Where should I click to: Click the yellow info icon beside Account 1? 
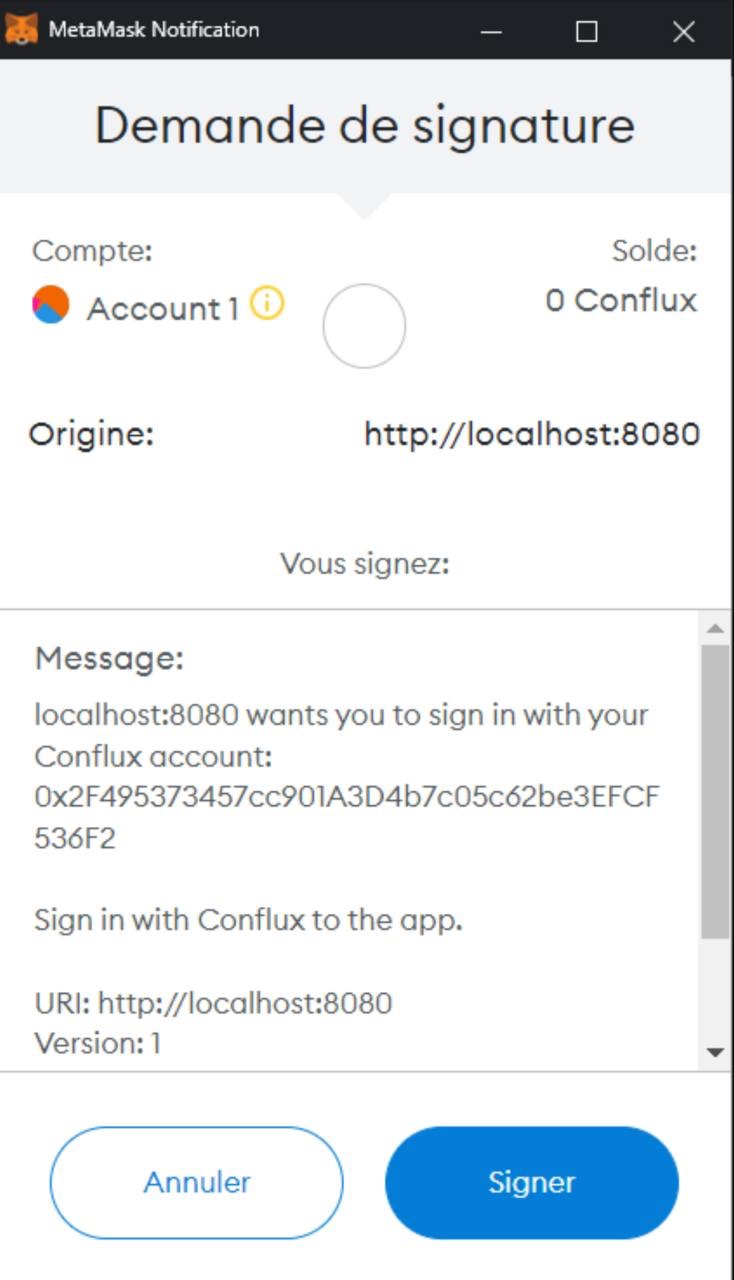(x=267, y=303)
